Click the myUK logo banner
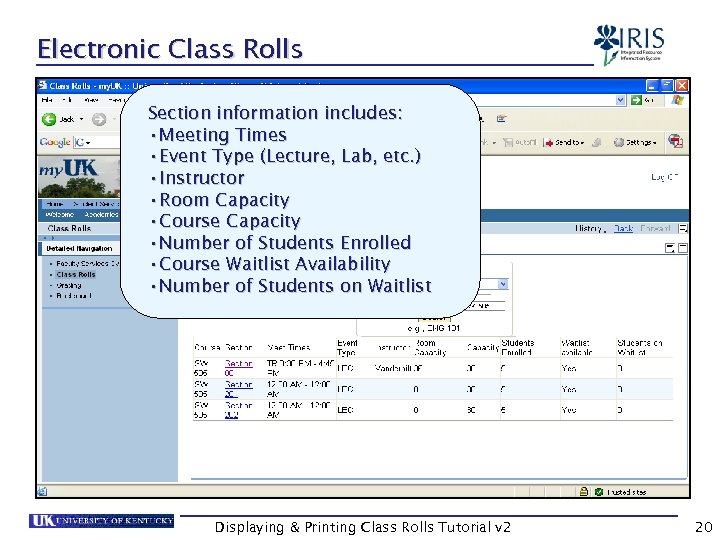The image size is (720, 540). pos(79,177)
